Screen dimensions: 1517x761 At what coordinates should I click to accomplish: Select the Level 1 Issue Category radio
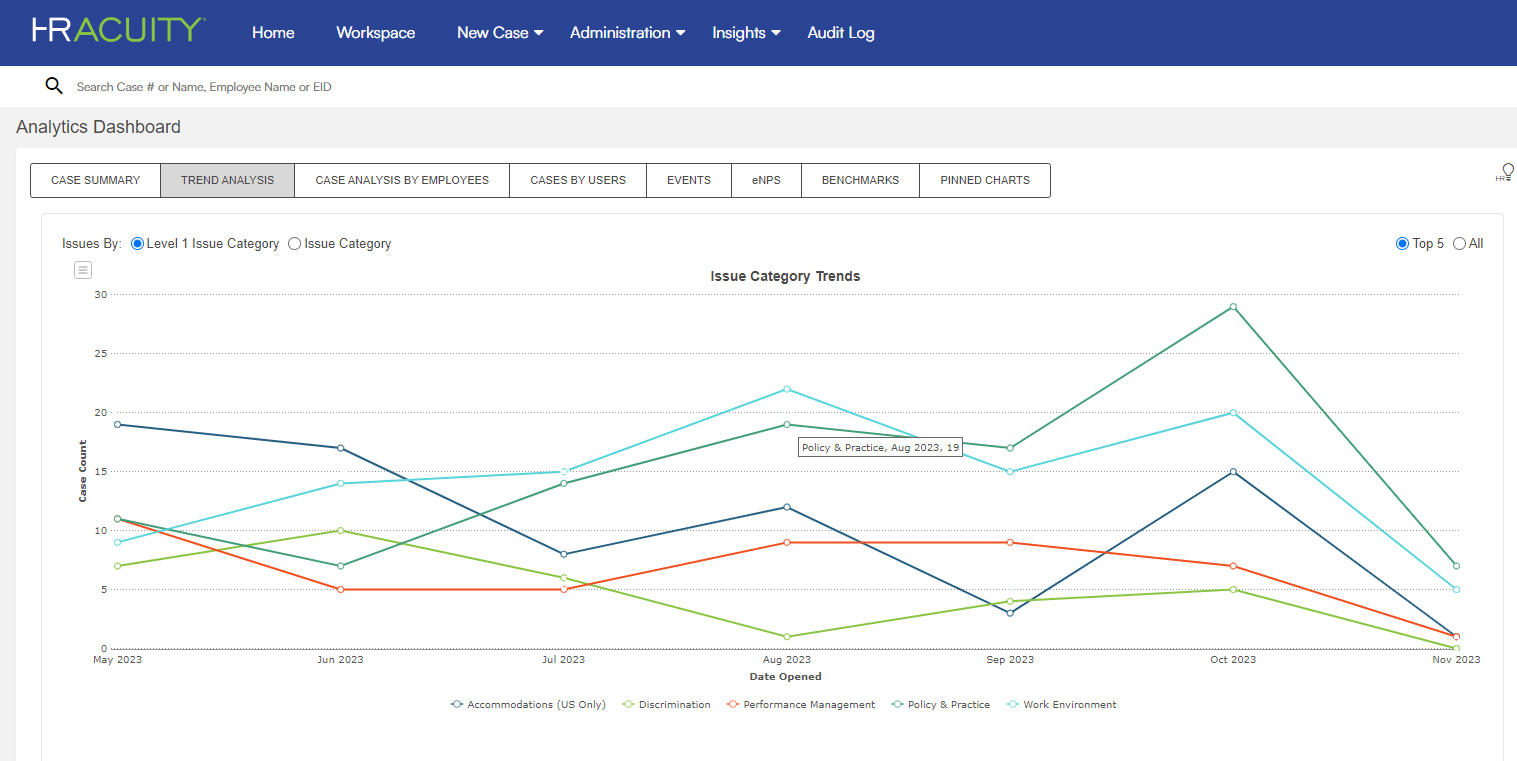(x=136, y=243)
